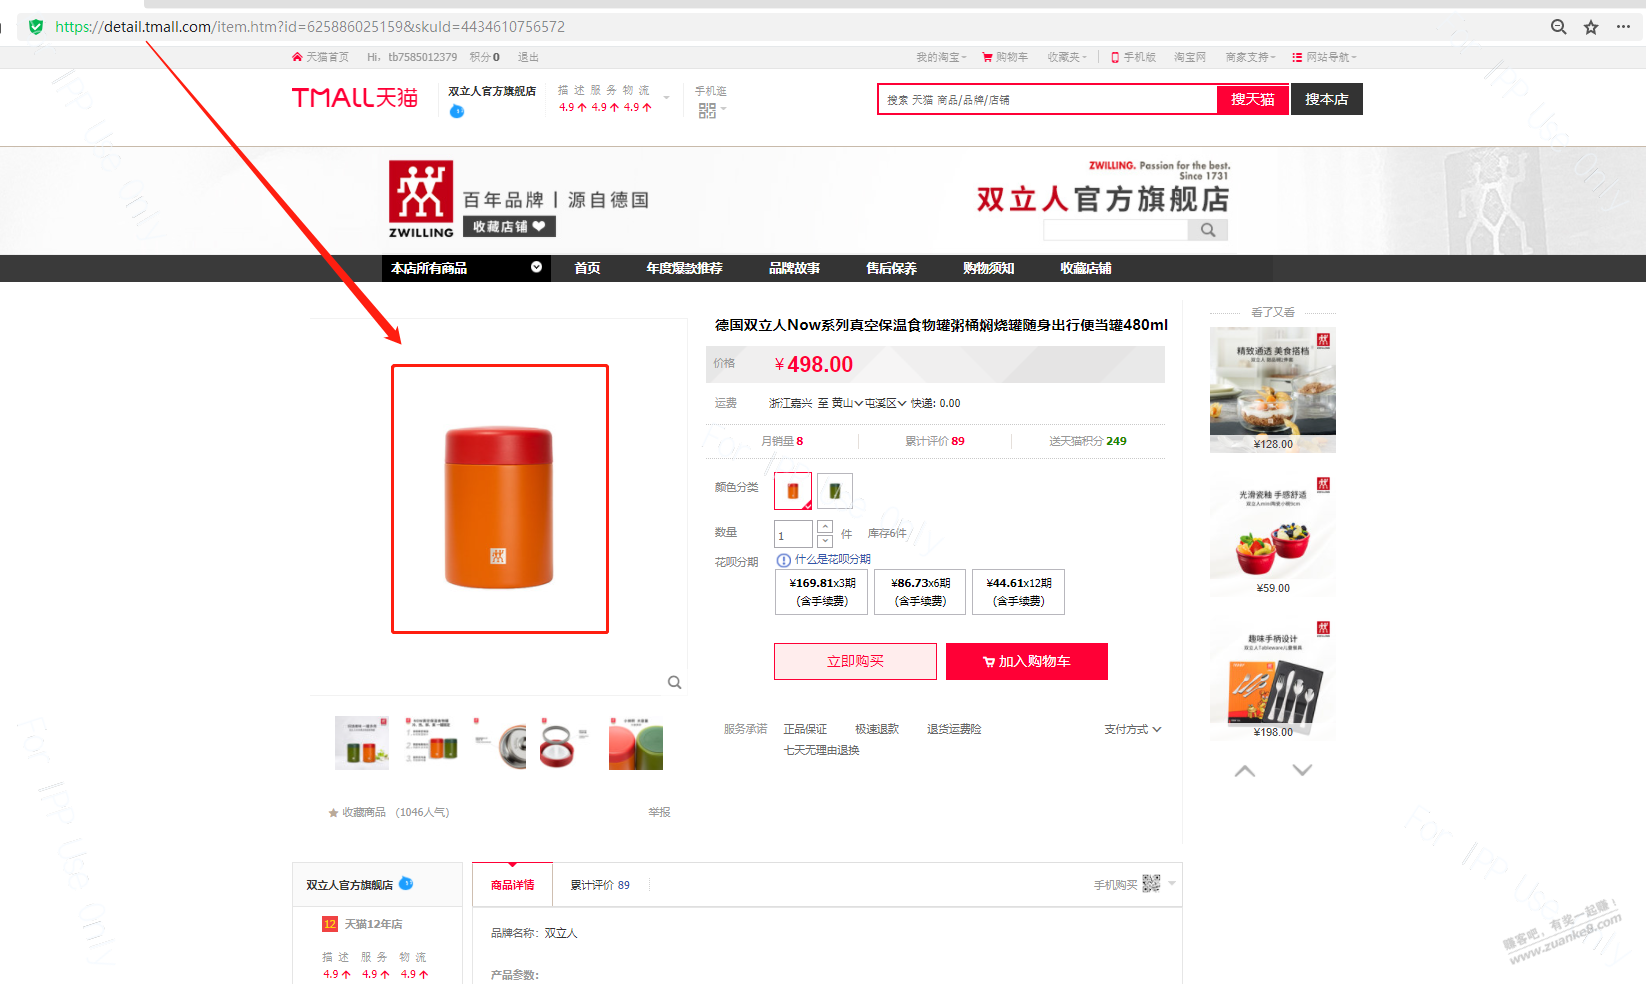Expand 商家支持 dropdown

tap(1250, 57)
